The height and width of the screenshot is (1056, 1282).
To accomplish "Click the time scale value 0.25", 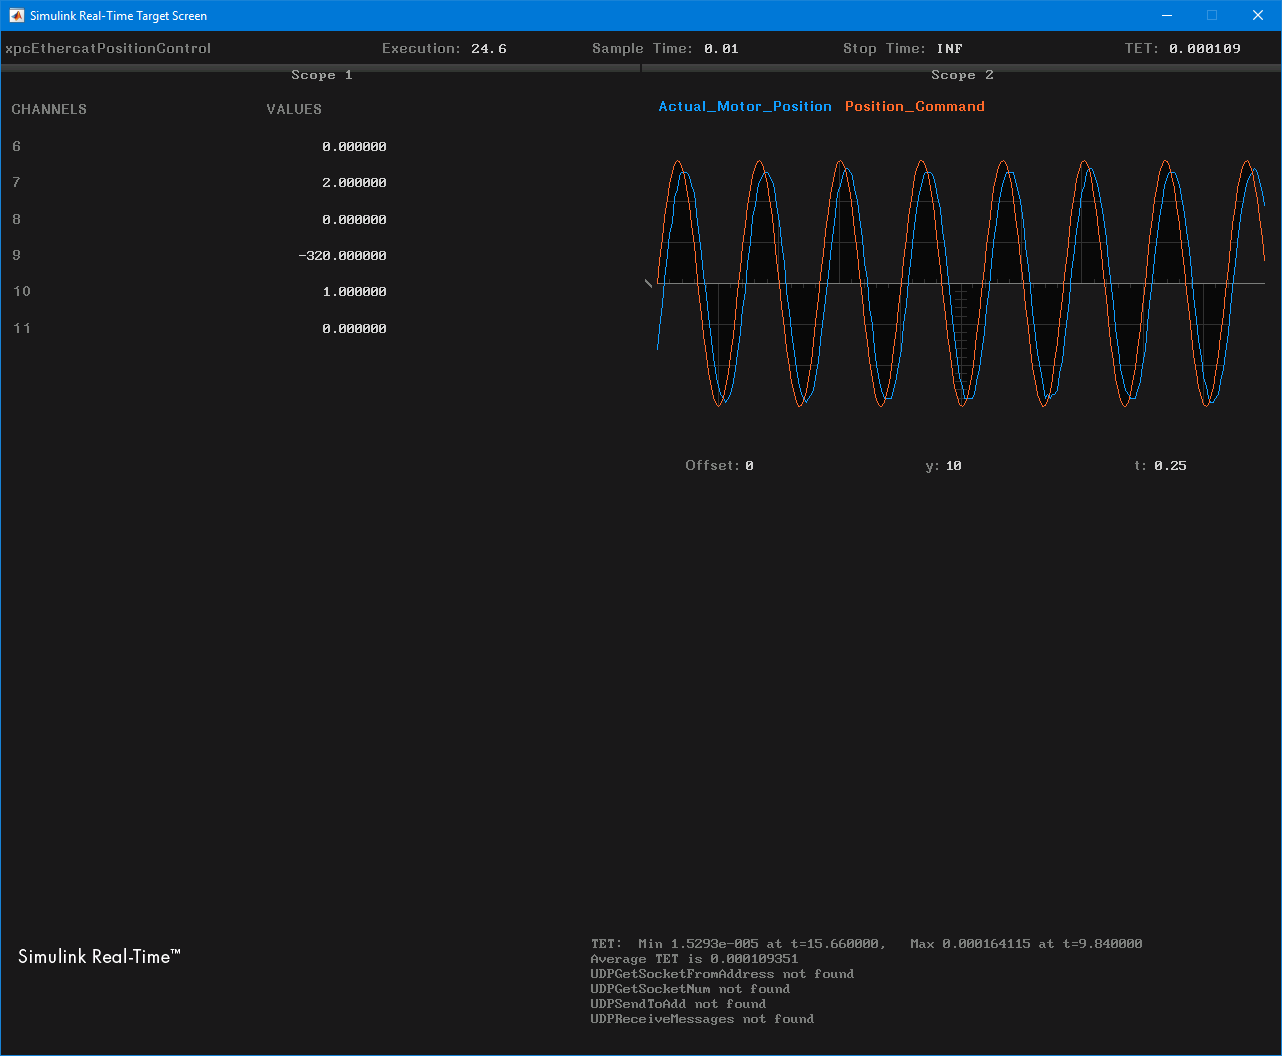I will [x=1170, y=466].
